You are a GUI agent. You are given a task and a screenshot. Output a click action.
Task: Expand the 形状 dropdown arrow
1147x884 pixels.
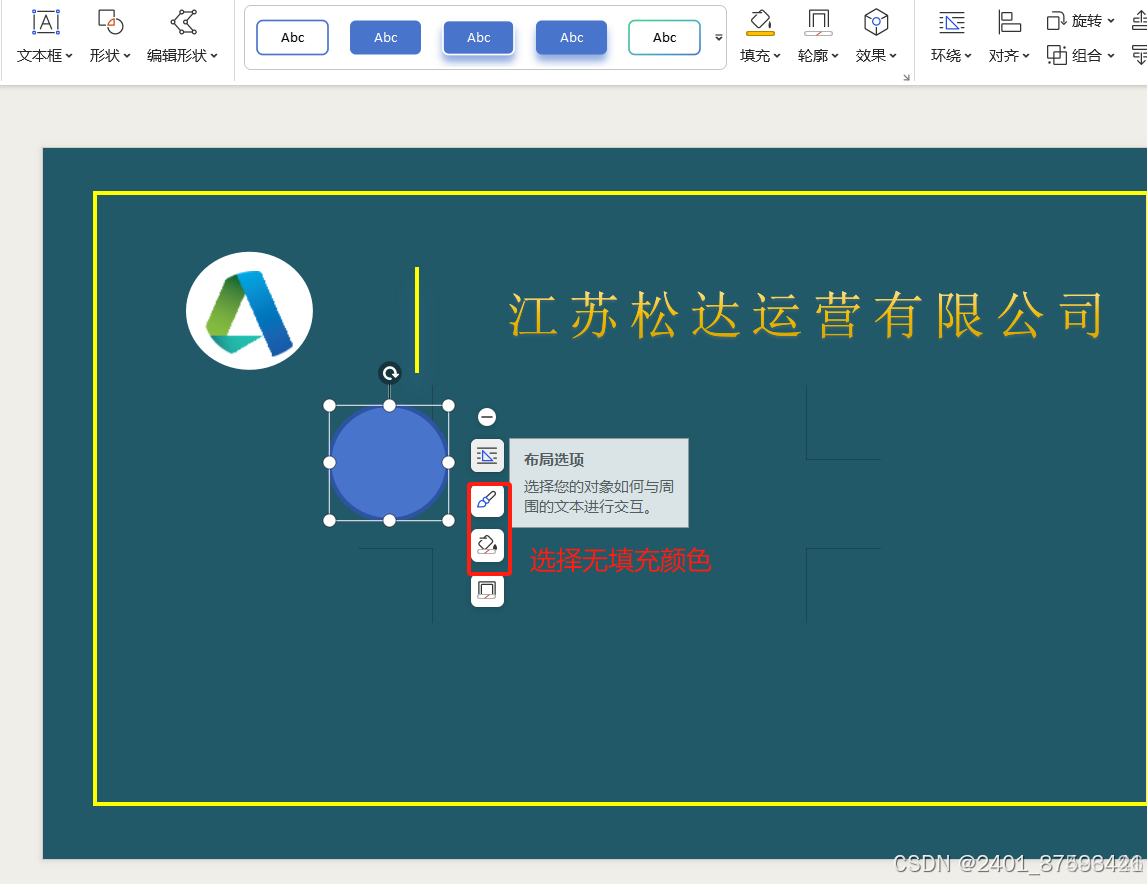click(127, 56)
